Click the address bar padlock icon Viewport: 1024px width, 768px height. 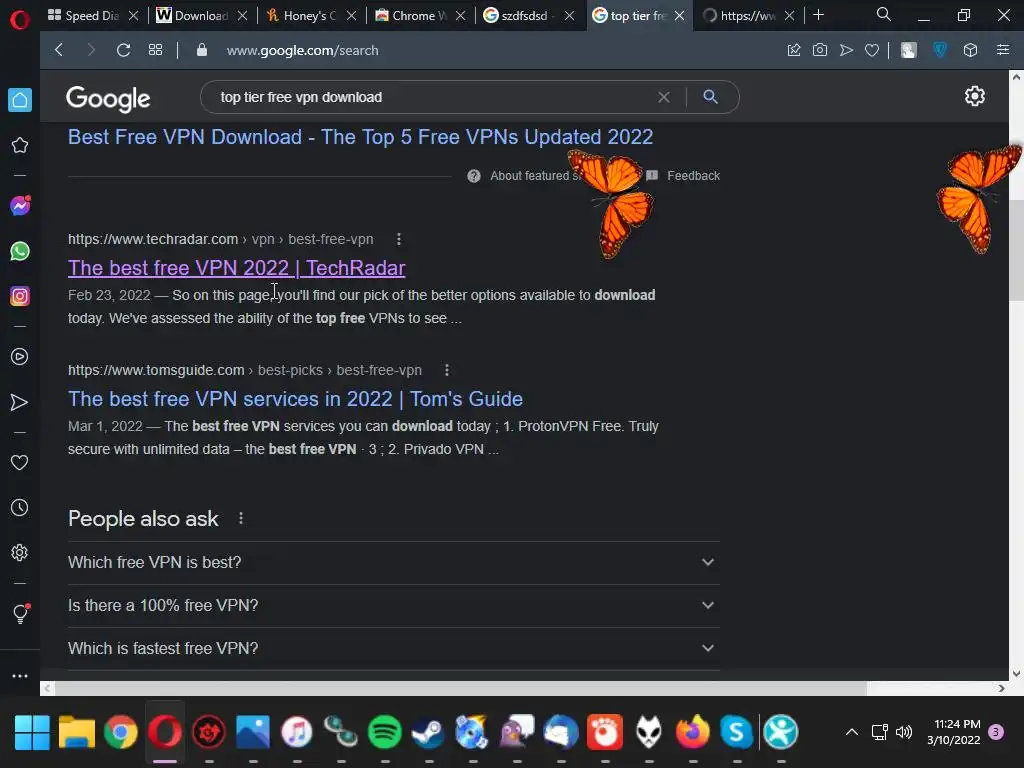202,50
